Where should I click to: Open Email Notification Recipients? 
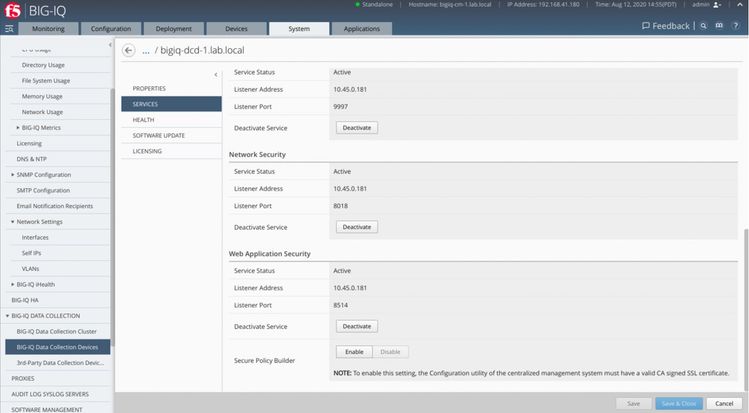click(x=54, y=206)
